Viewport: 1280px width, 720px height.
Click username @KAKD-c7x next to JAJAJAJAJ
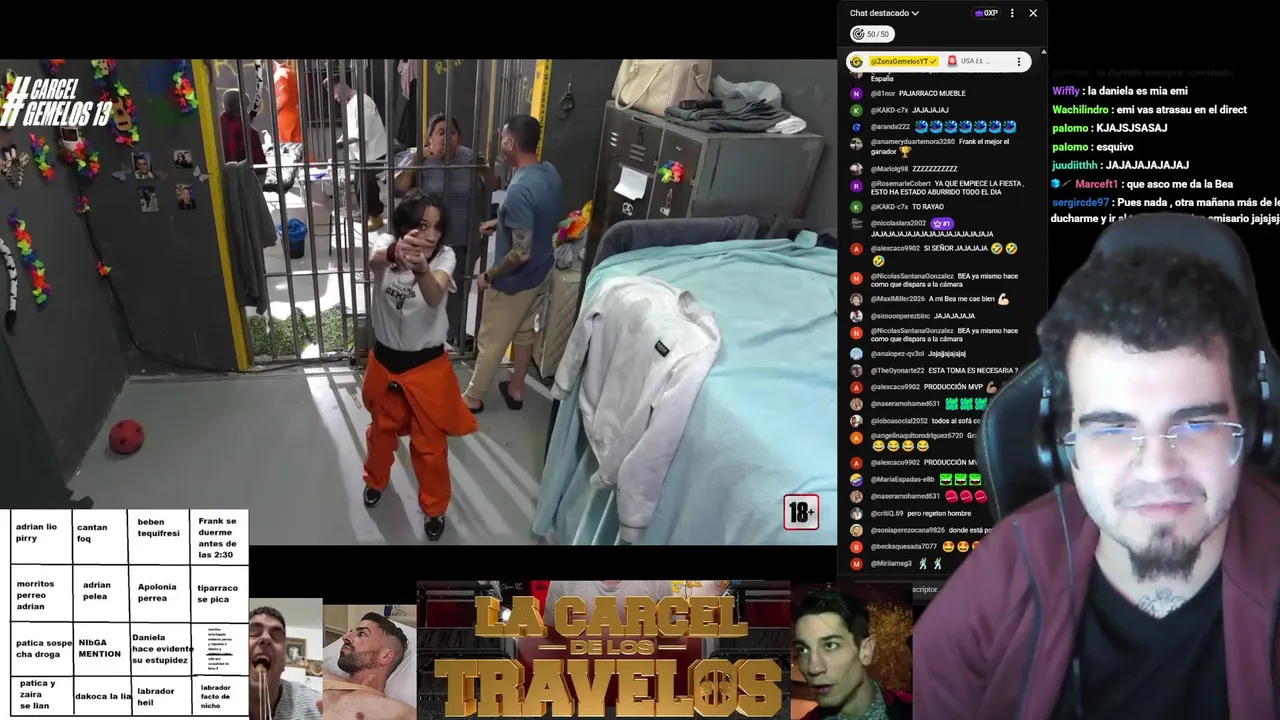click(x=889, y=110)
